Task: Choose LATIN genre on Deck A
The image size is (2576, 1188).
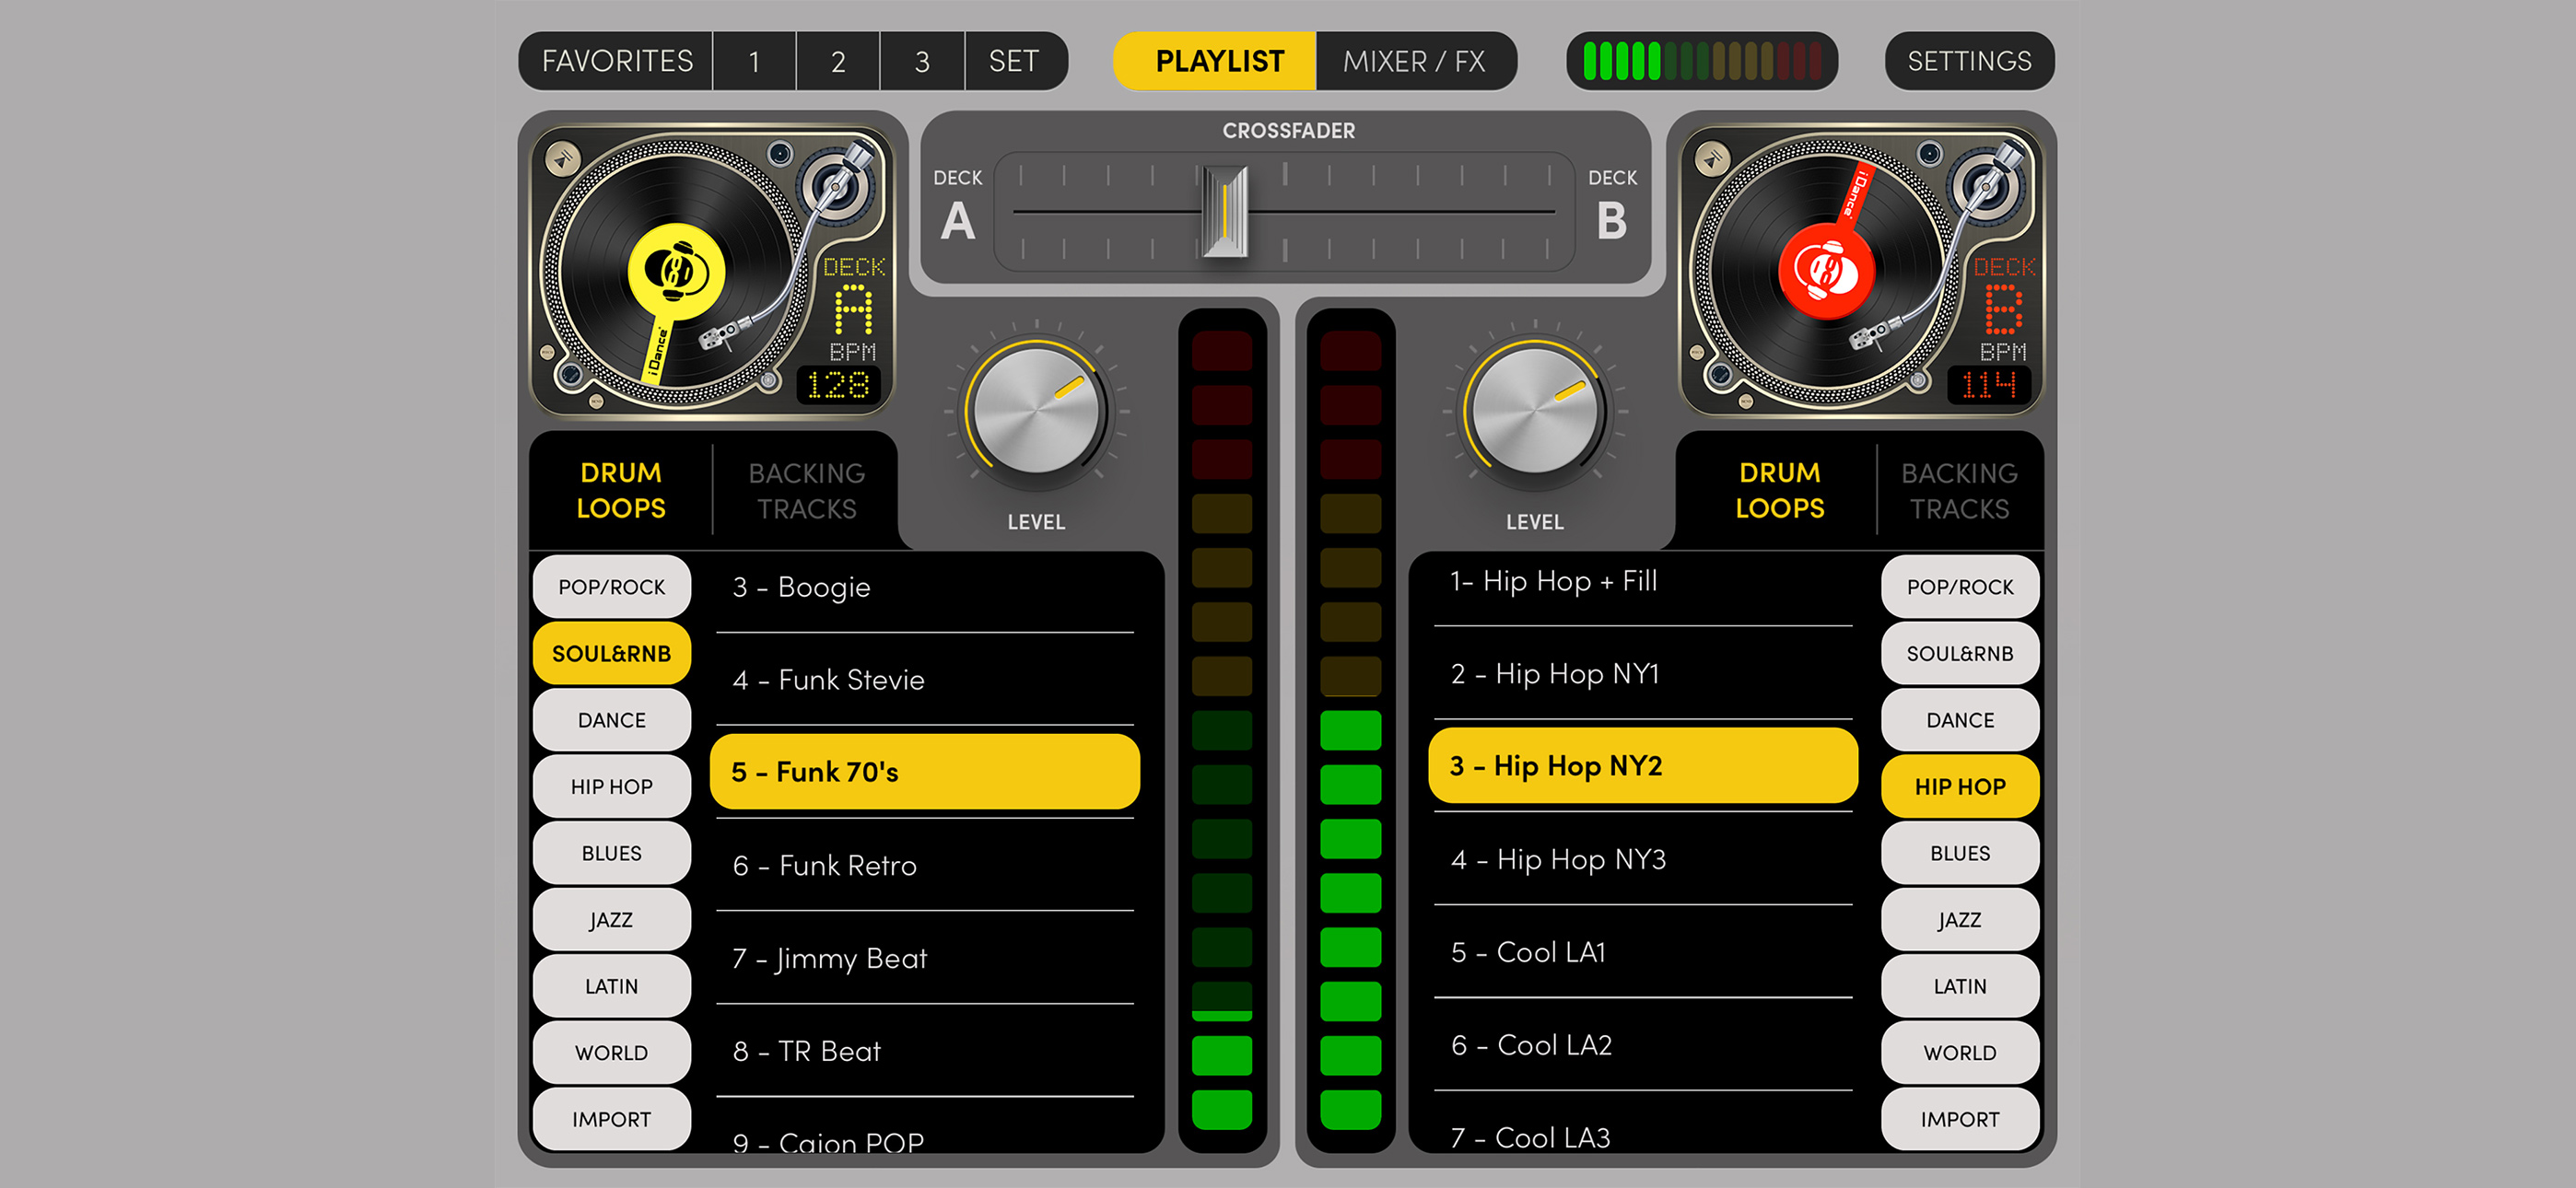Action: click(612, 986)
